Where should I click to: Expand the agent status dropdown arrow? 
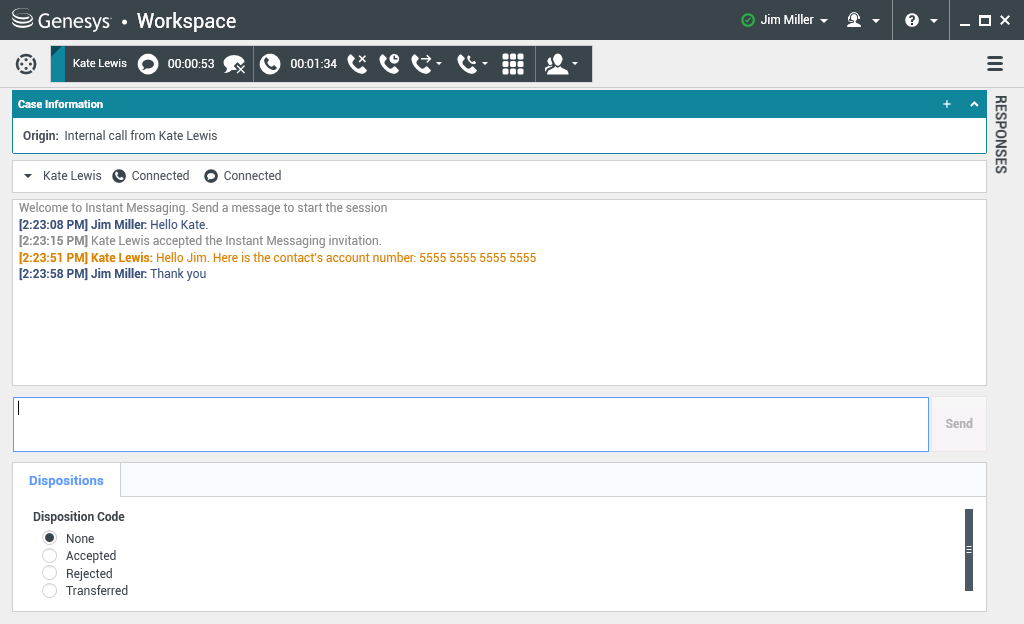876,21
